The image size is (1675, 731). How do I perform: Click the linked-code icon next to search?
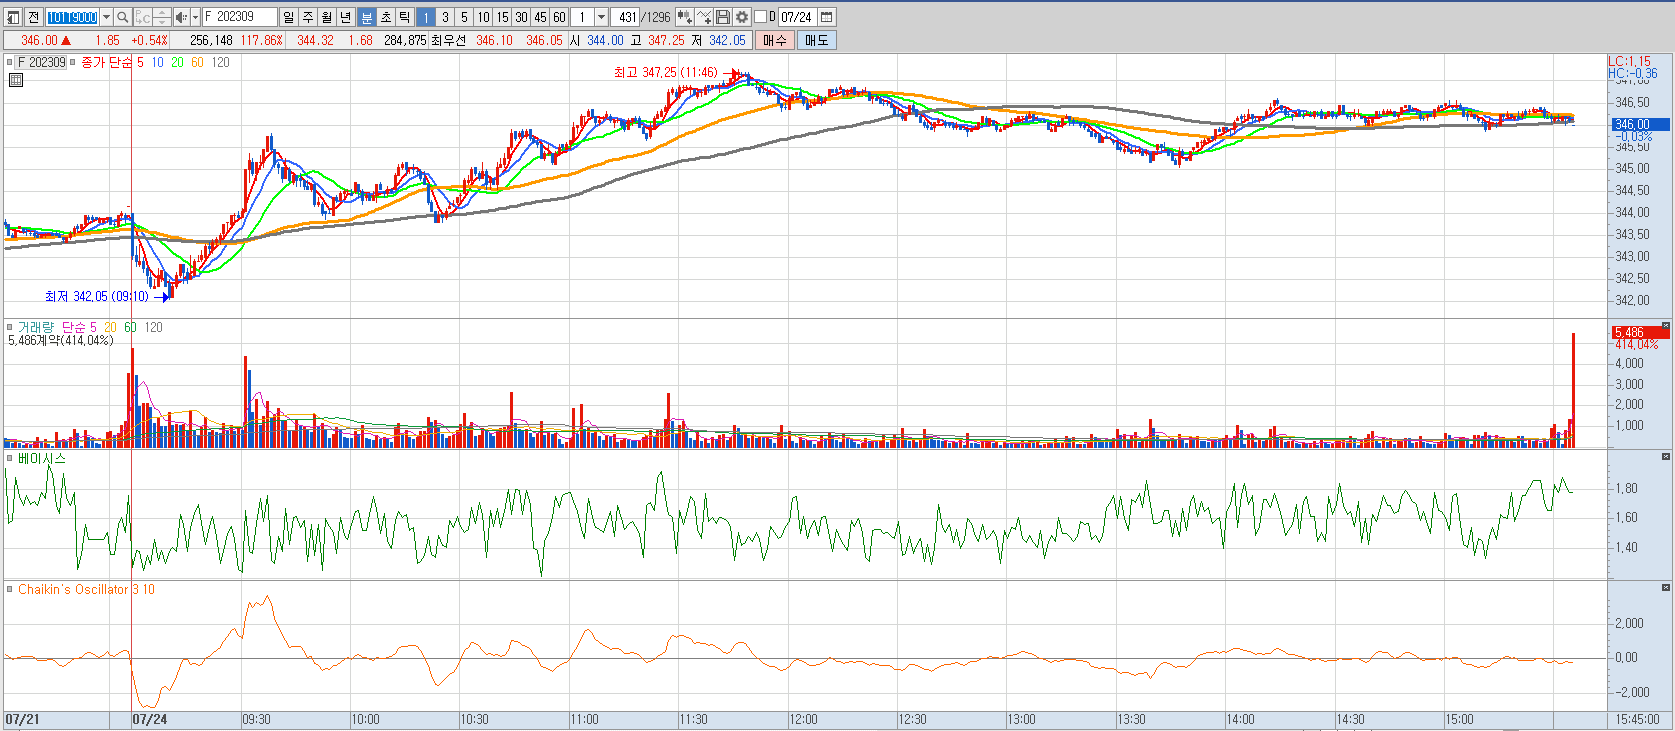tap(143, 17)
